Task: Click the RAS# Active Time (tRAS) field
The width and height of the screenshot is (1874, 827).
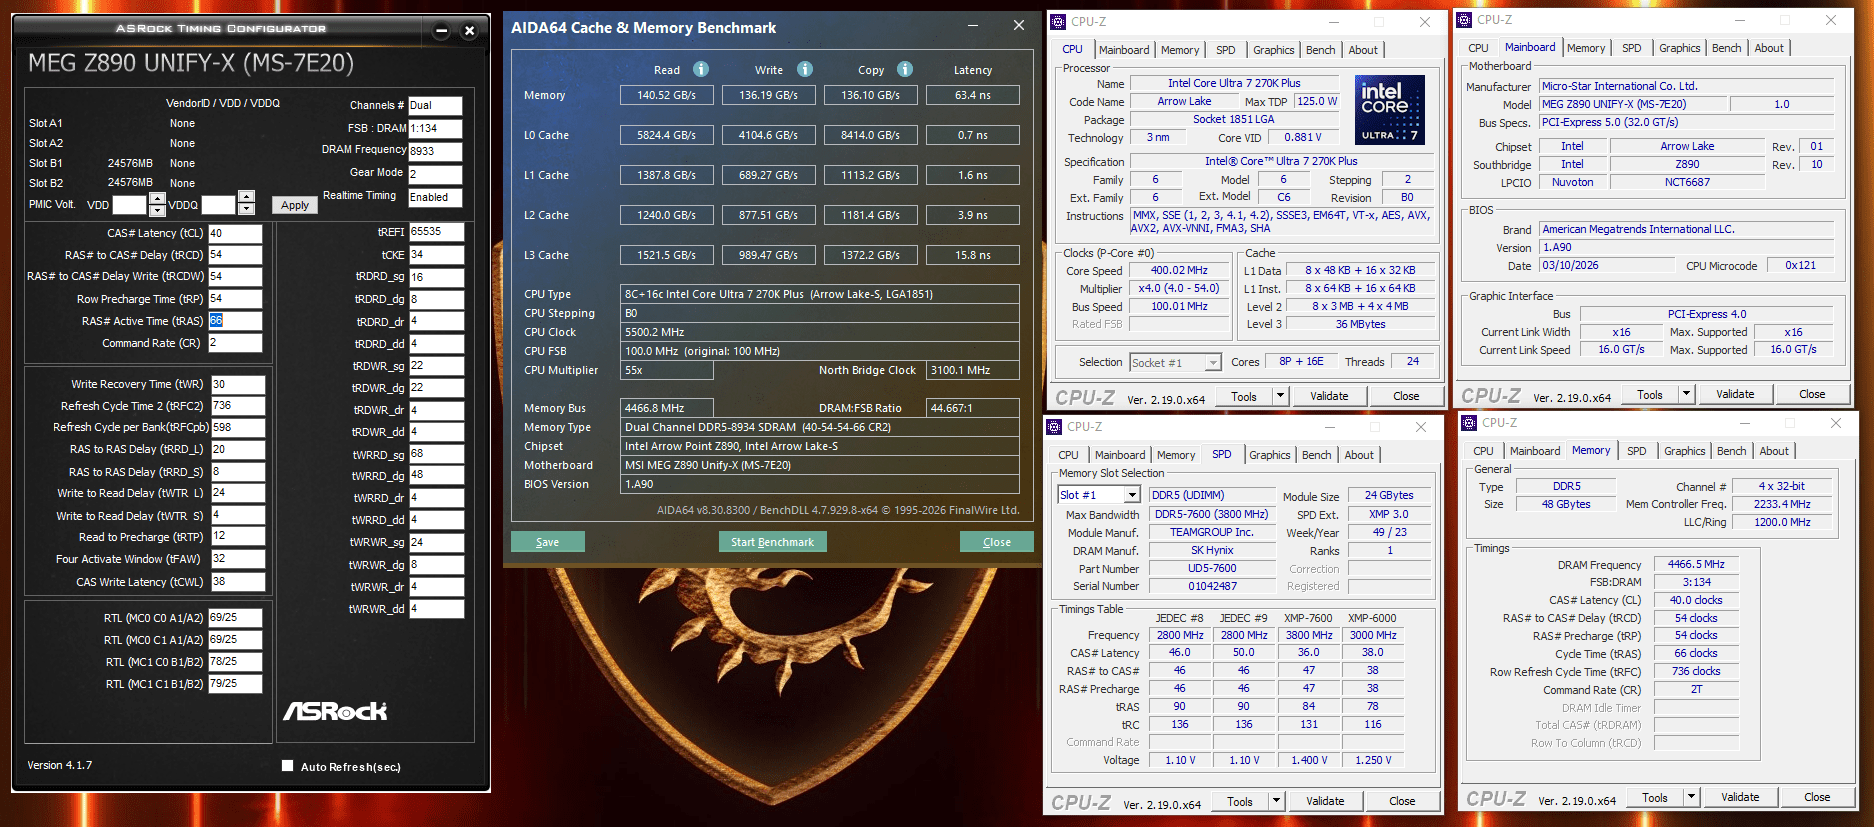Action: [235, 321]
